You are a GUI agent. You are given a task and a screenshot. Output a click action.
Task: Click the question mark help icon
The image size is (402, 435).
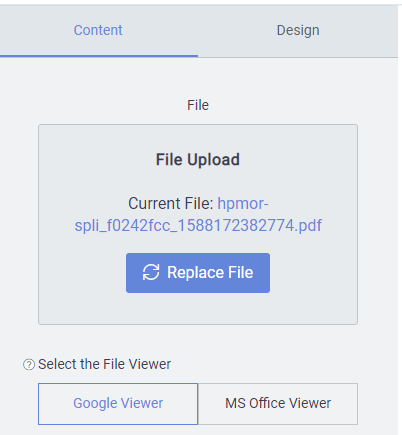29,364
